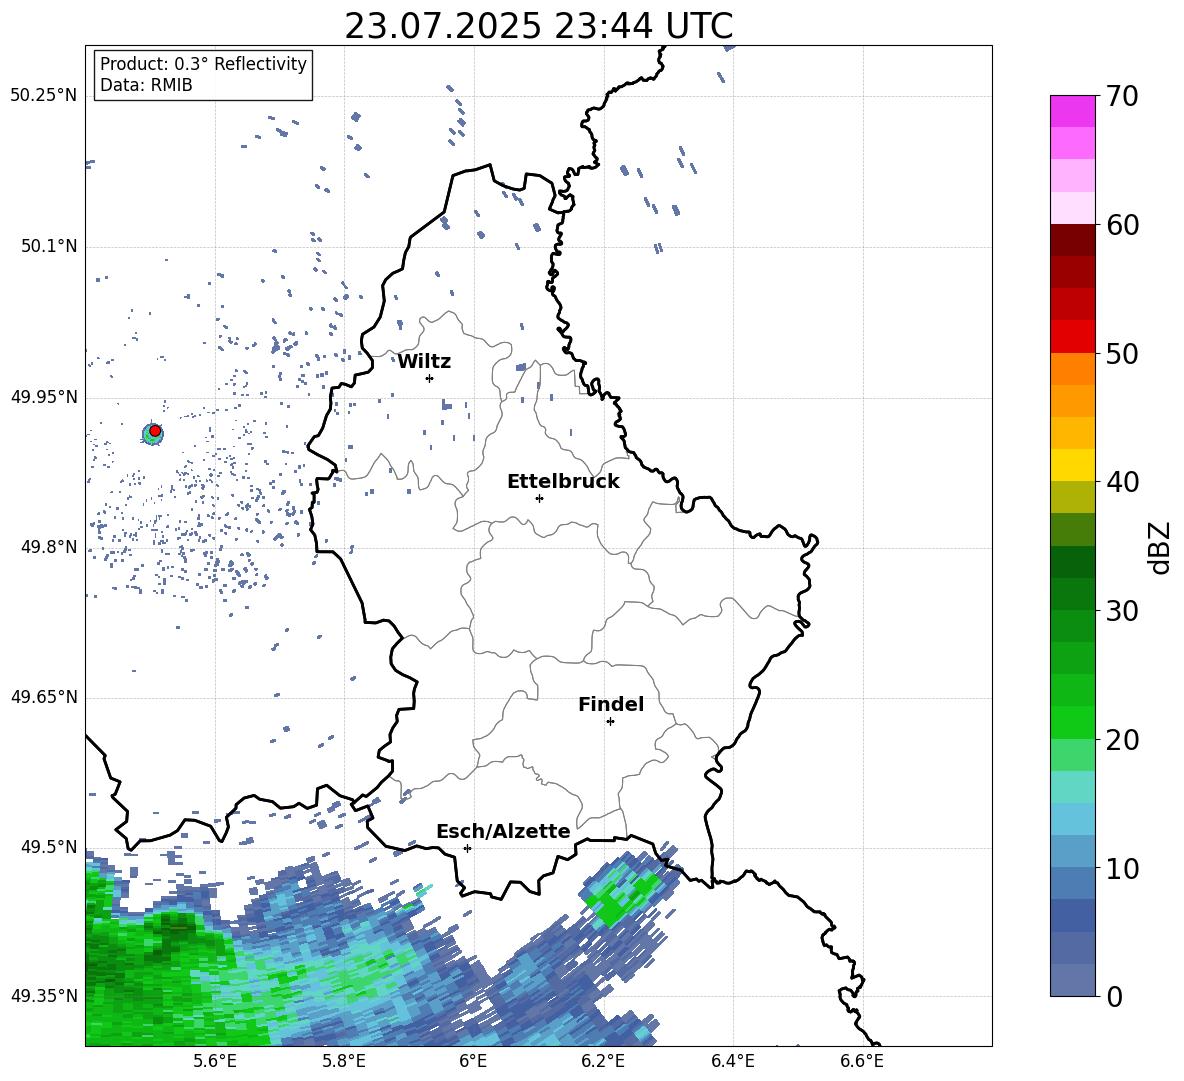Click the magenta top colorbar segment
1184x1081 pixels.
click(x=1072, y=111)
